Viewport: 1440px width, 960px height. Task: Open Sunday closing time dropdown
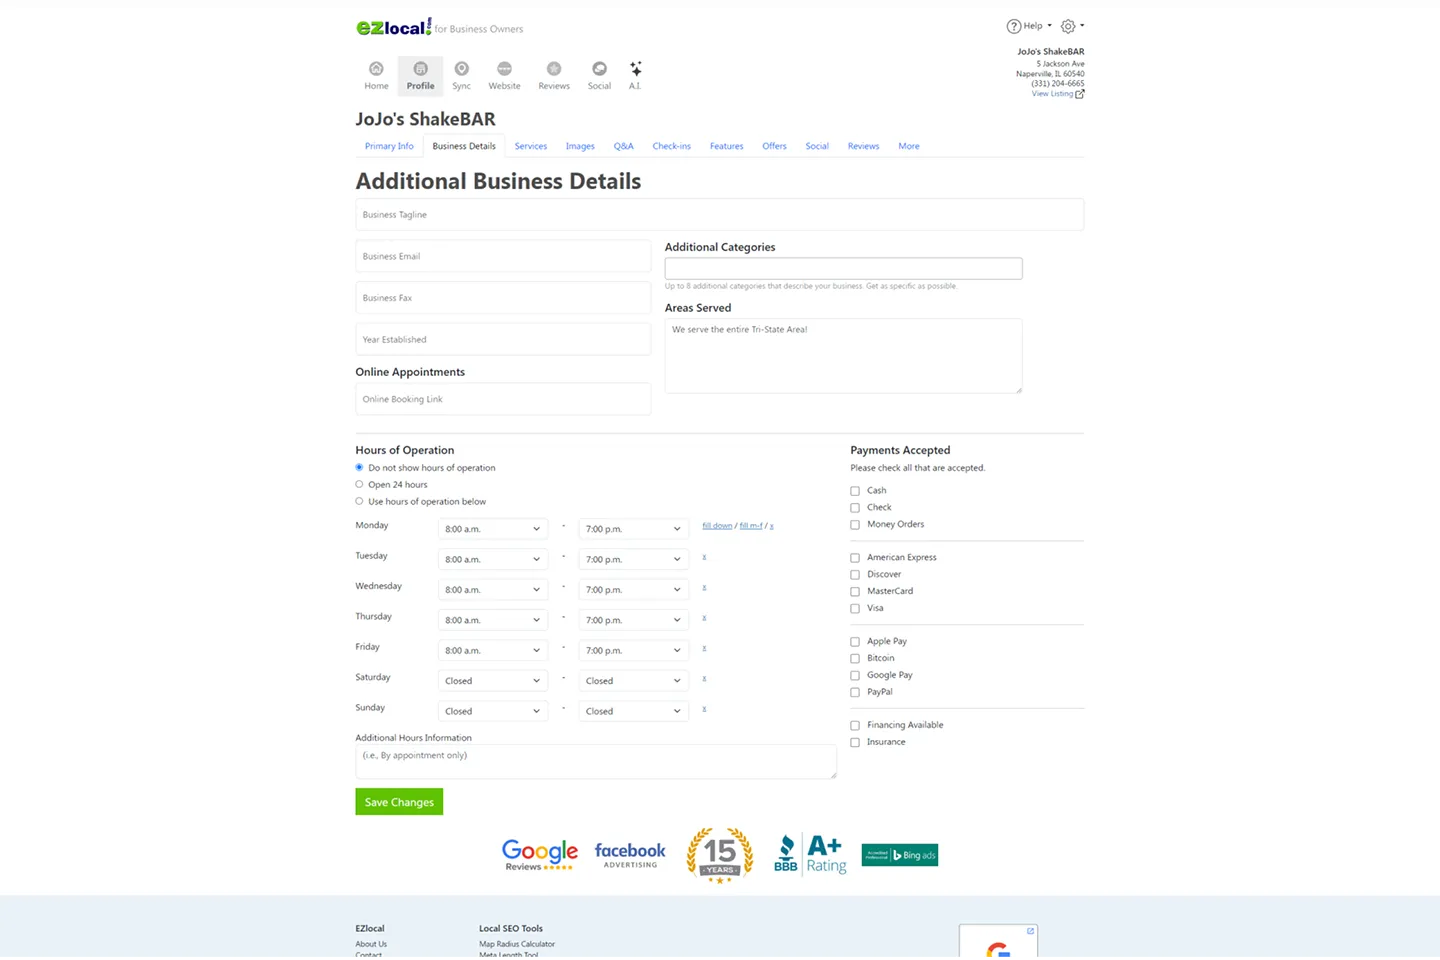tap(634, 711)
